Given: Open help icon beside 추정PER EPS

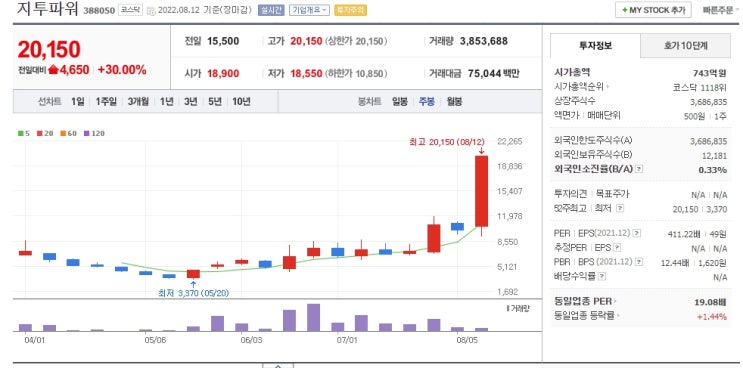Looking at the screenshot, I should 616,248.
